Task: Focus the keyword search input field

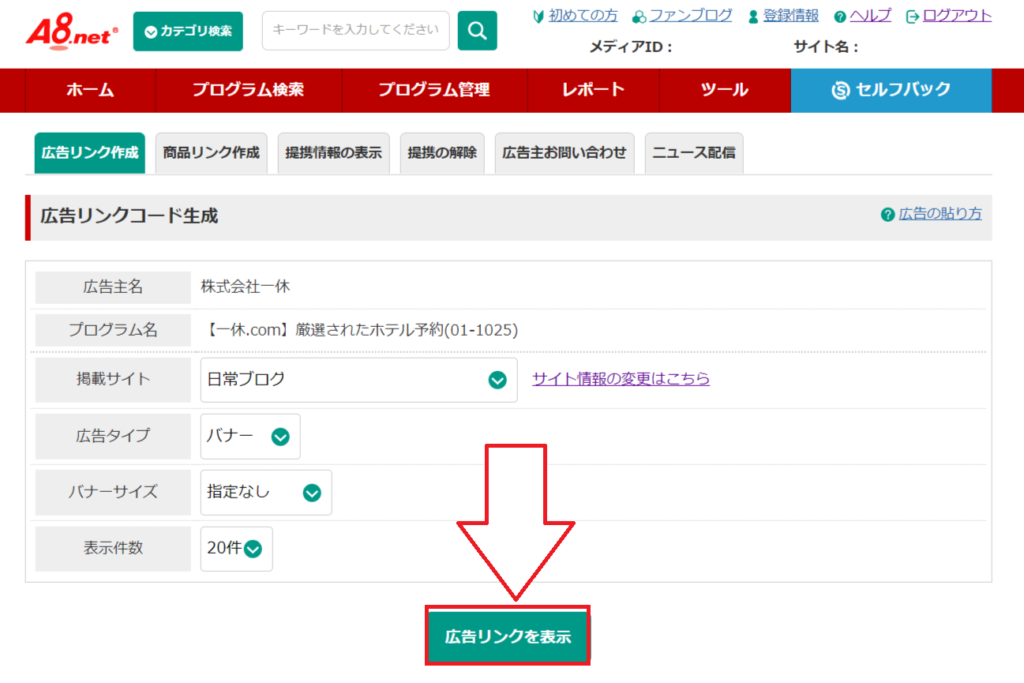Action: pyautogui.click(x=356, y=31)
